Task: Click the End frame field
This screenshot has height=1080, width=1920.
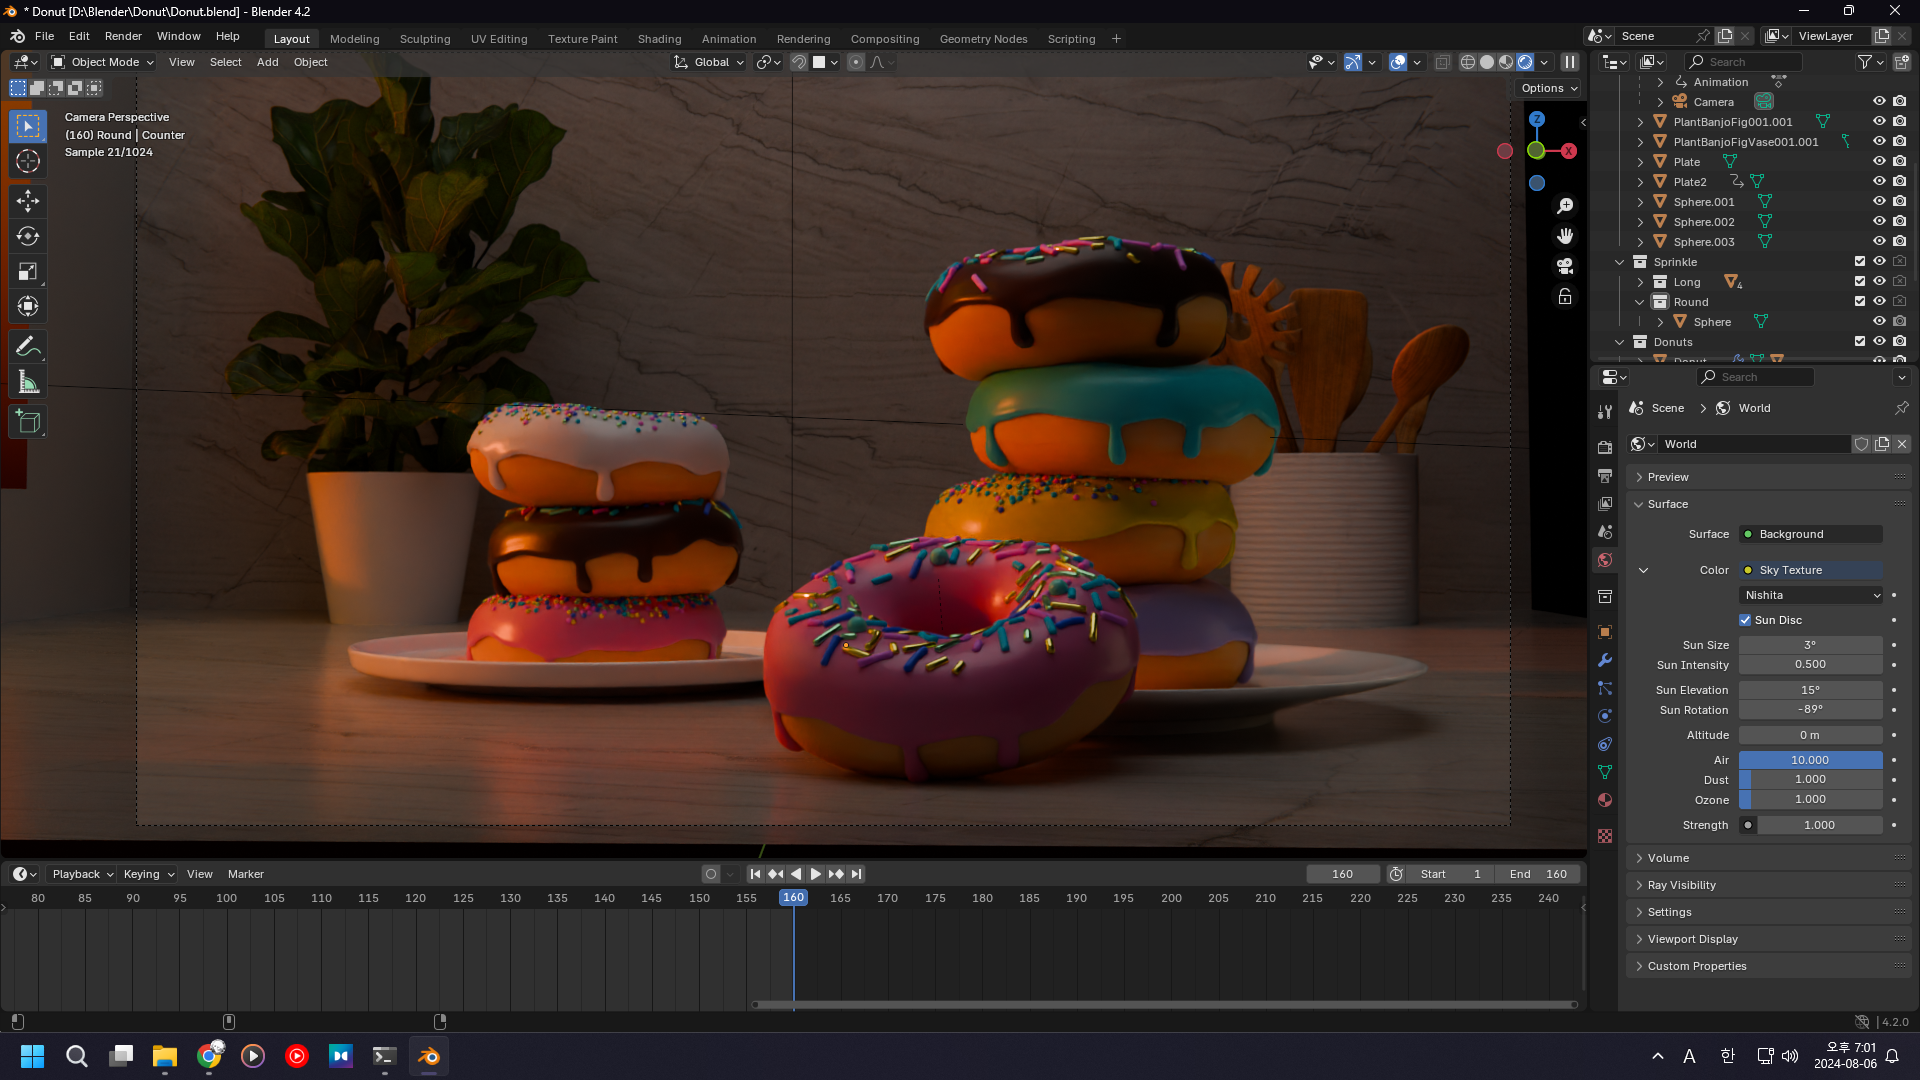Action: pos(1538,874)
